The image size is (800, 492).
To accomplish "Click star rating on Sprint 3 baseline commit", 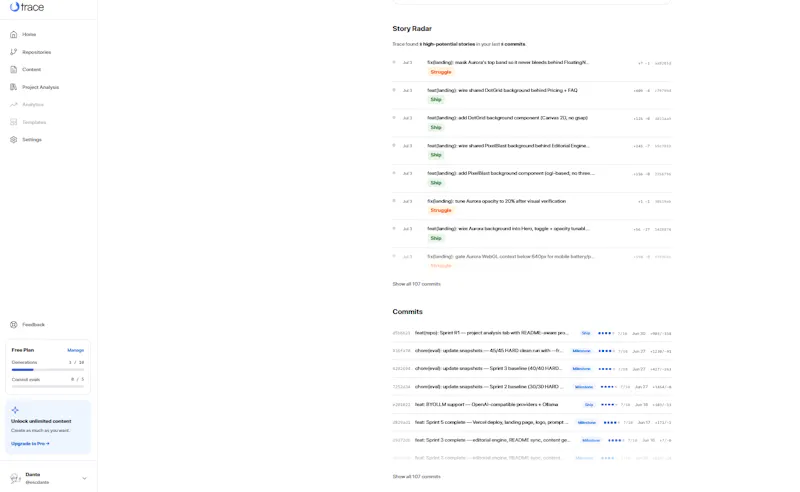I will (x=607, y=369).
